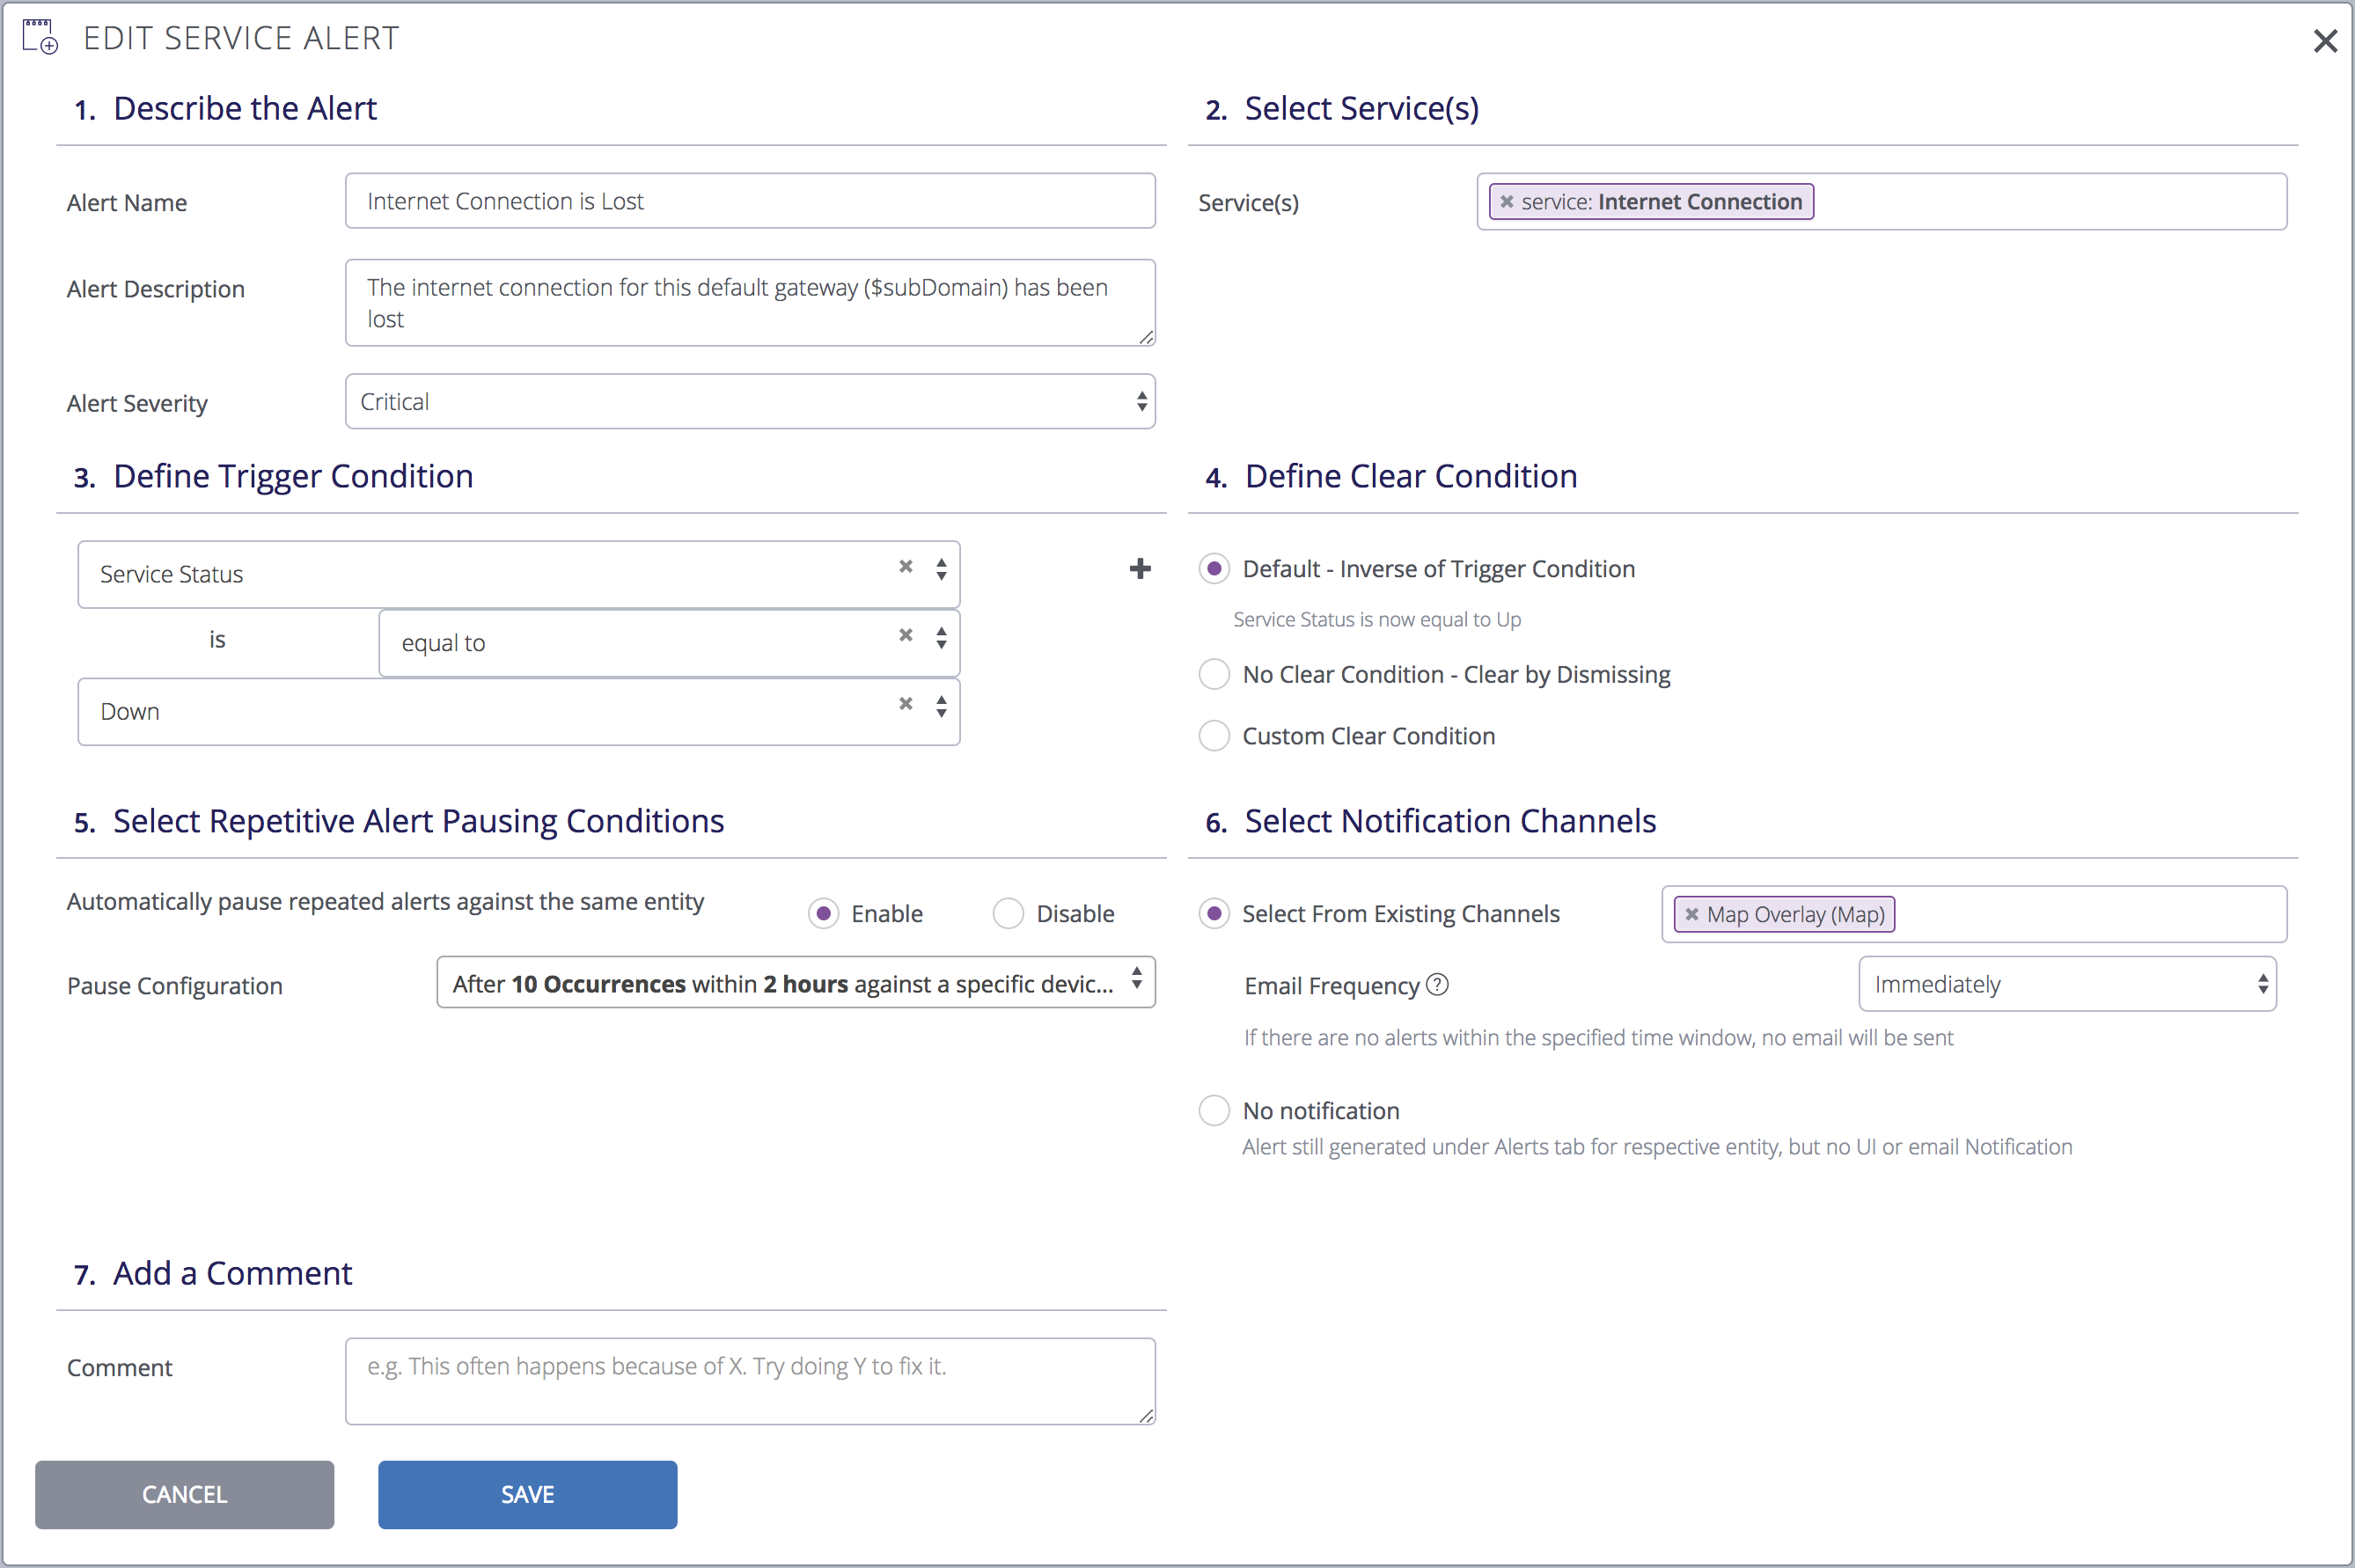
Task: Clear the Service Status field selection
Action: click(x=905, y=566)
